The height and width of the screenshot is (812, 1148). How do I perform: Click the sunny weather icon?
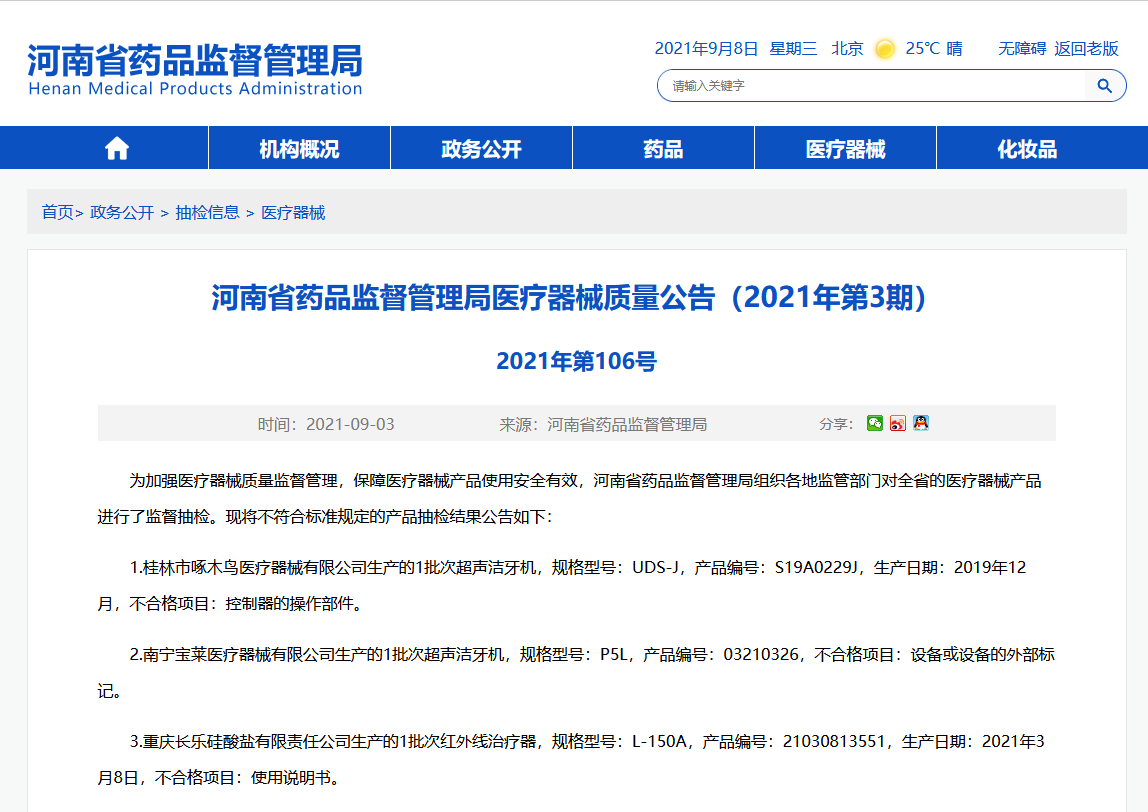(884, 49)
